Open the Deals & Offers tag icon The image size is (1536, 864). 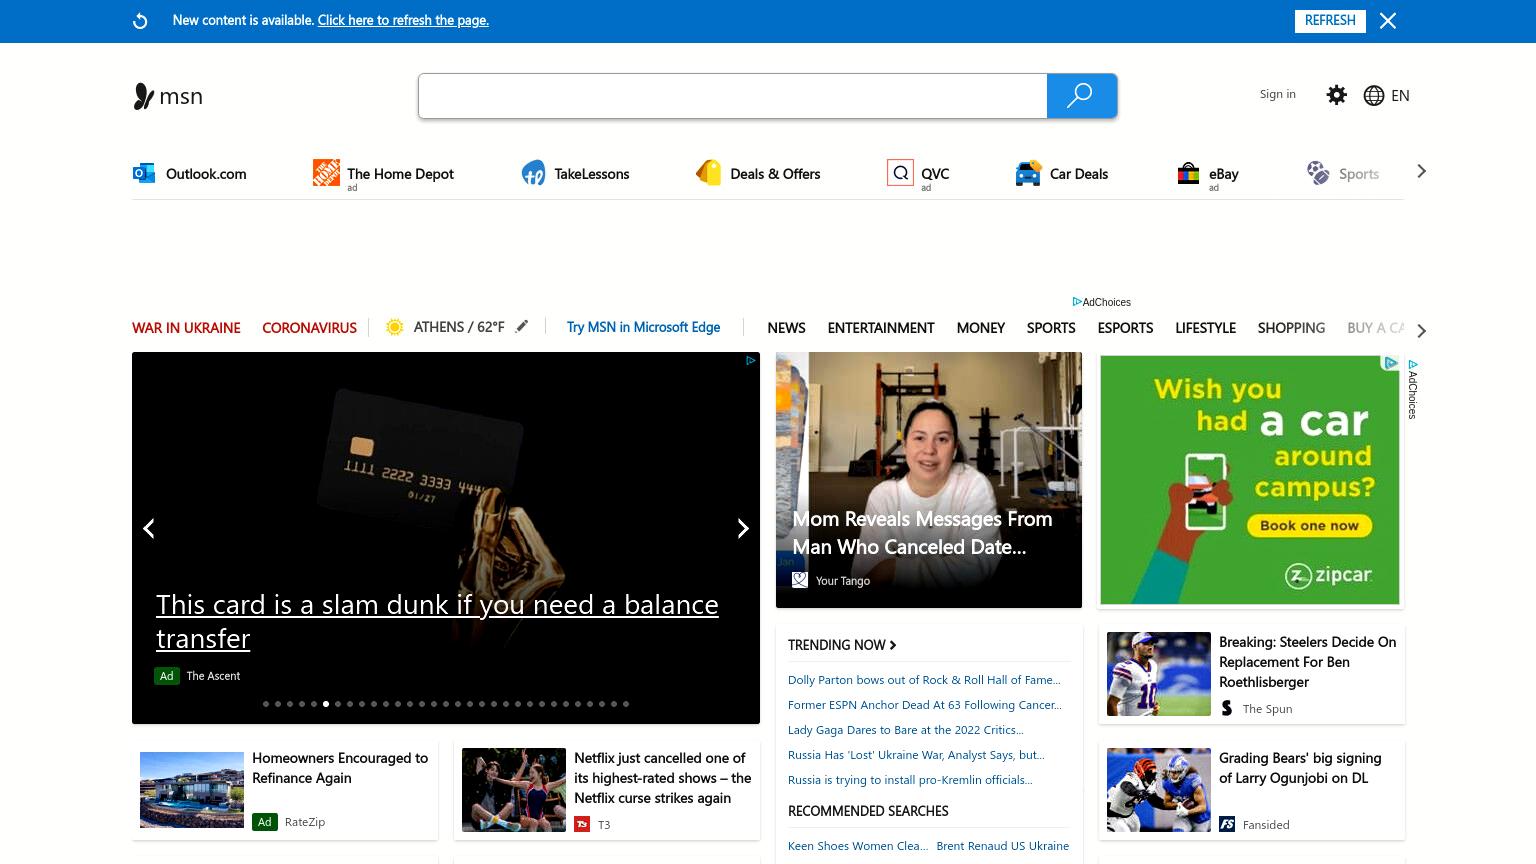[x=708, y=173]
